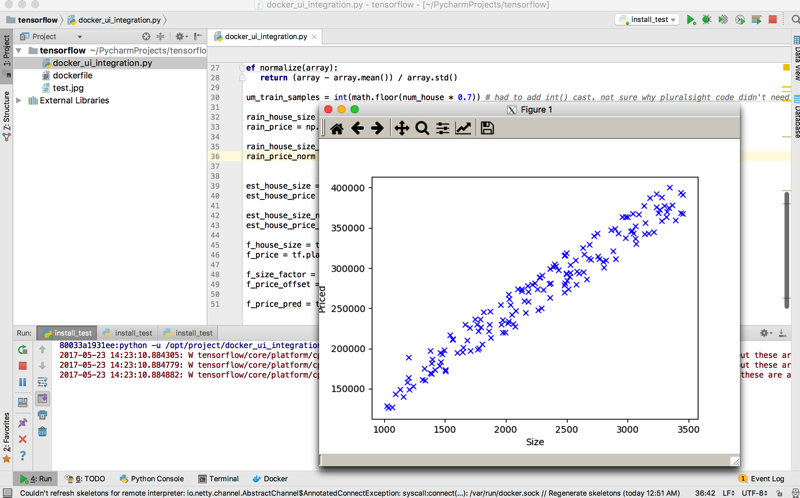800x498 pixels.
Task: Open Project panel settings gear
Action: tap(181, 36)
